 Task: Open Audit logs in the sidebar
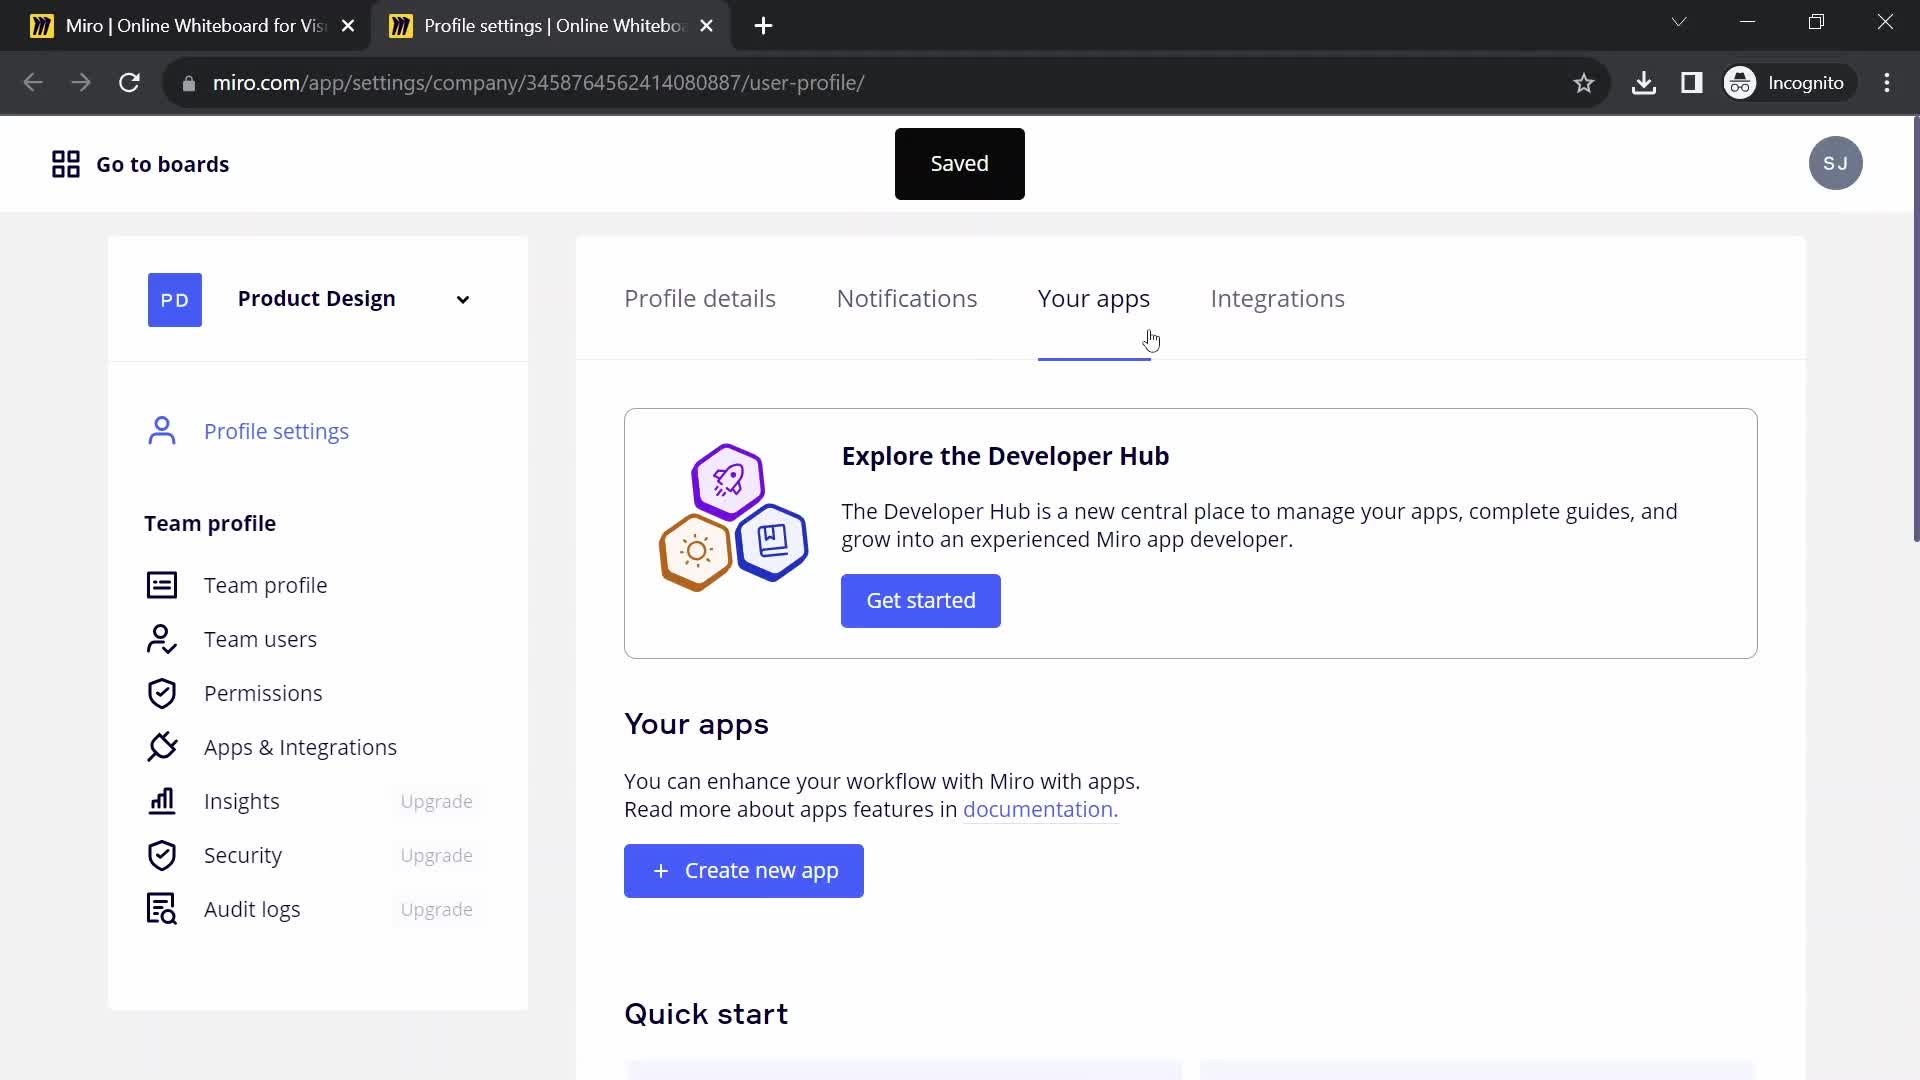tap(252, 910)
